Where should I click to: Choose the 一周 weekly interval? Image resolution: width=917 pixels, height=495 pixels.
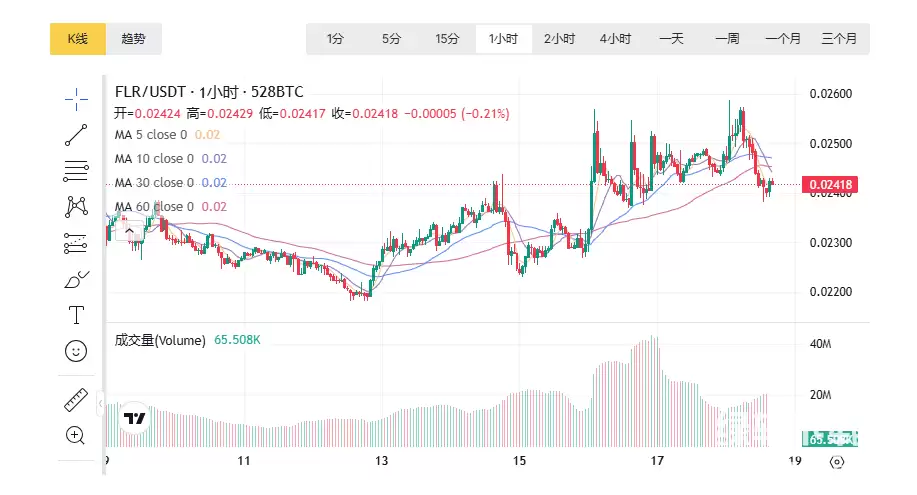[x=727, y=39]
